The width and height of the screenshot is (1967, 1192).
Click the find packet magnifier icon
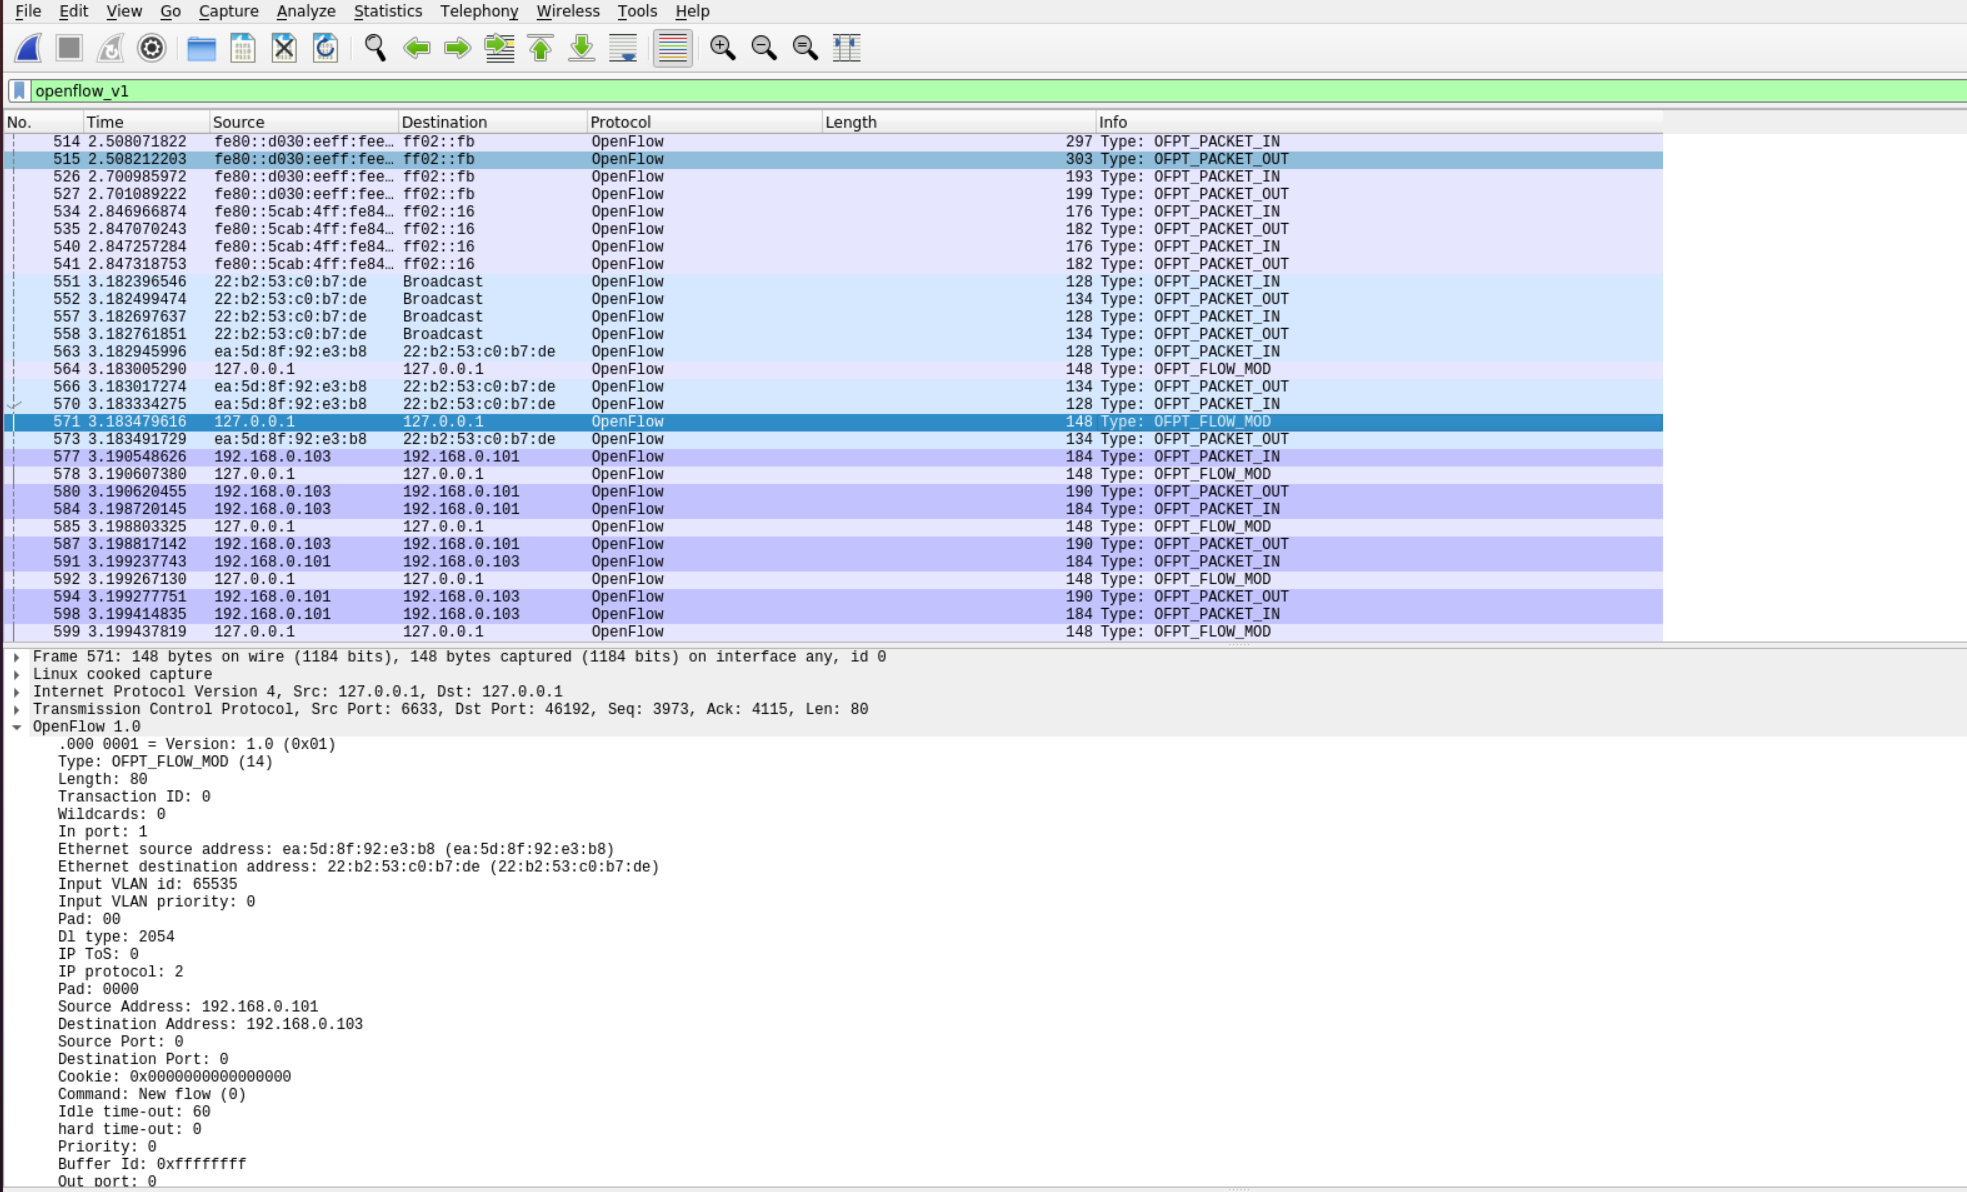coord(375,48)
